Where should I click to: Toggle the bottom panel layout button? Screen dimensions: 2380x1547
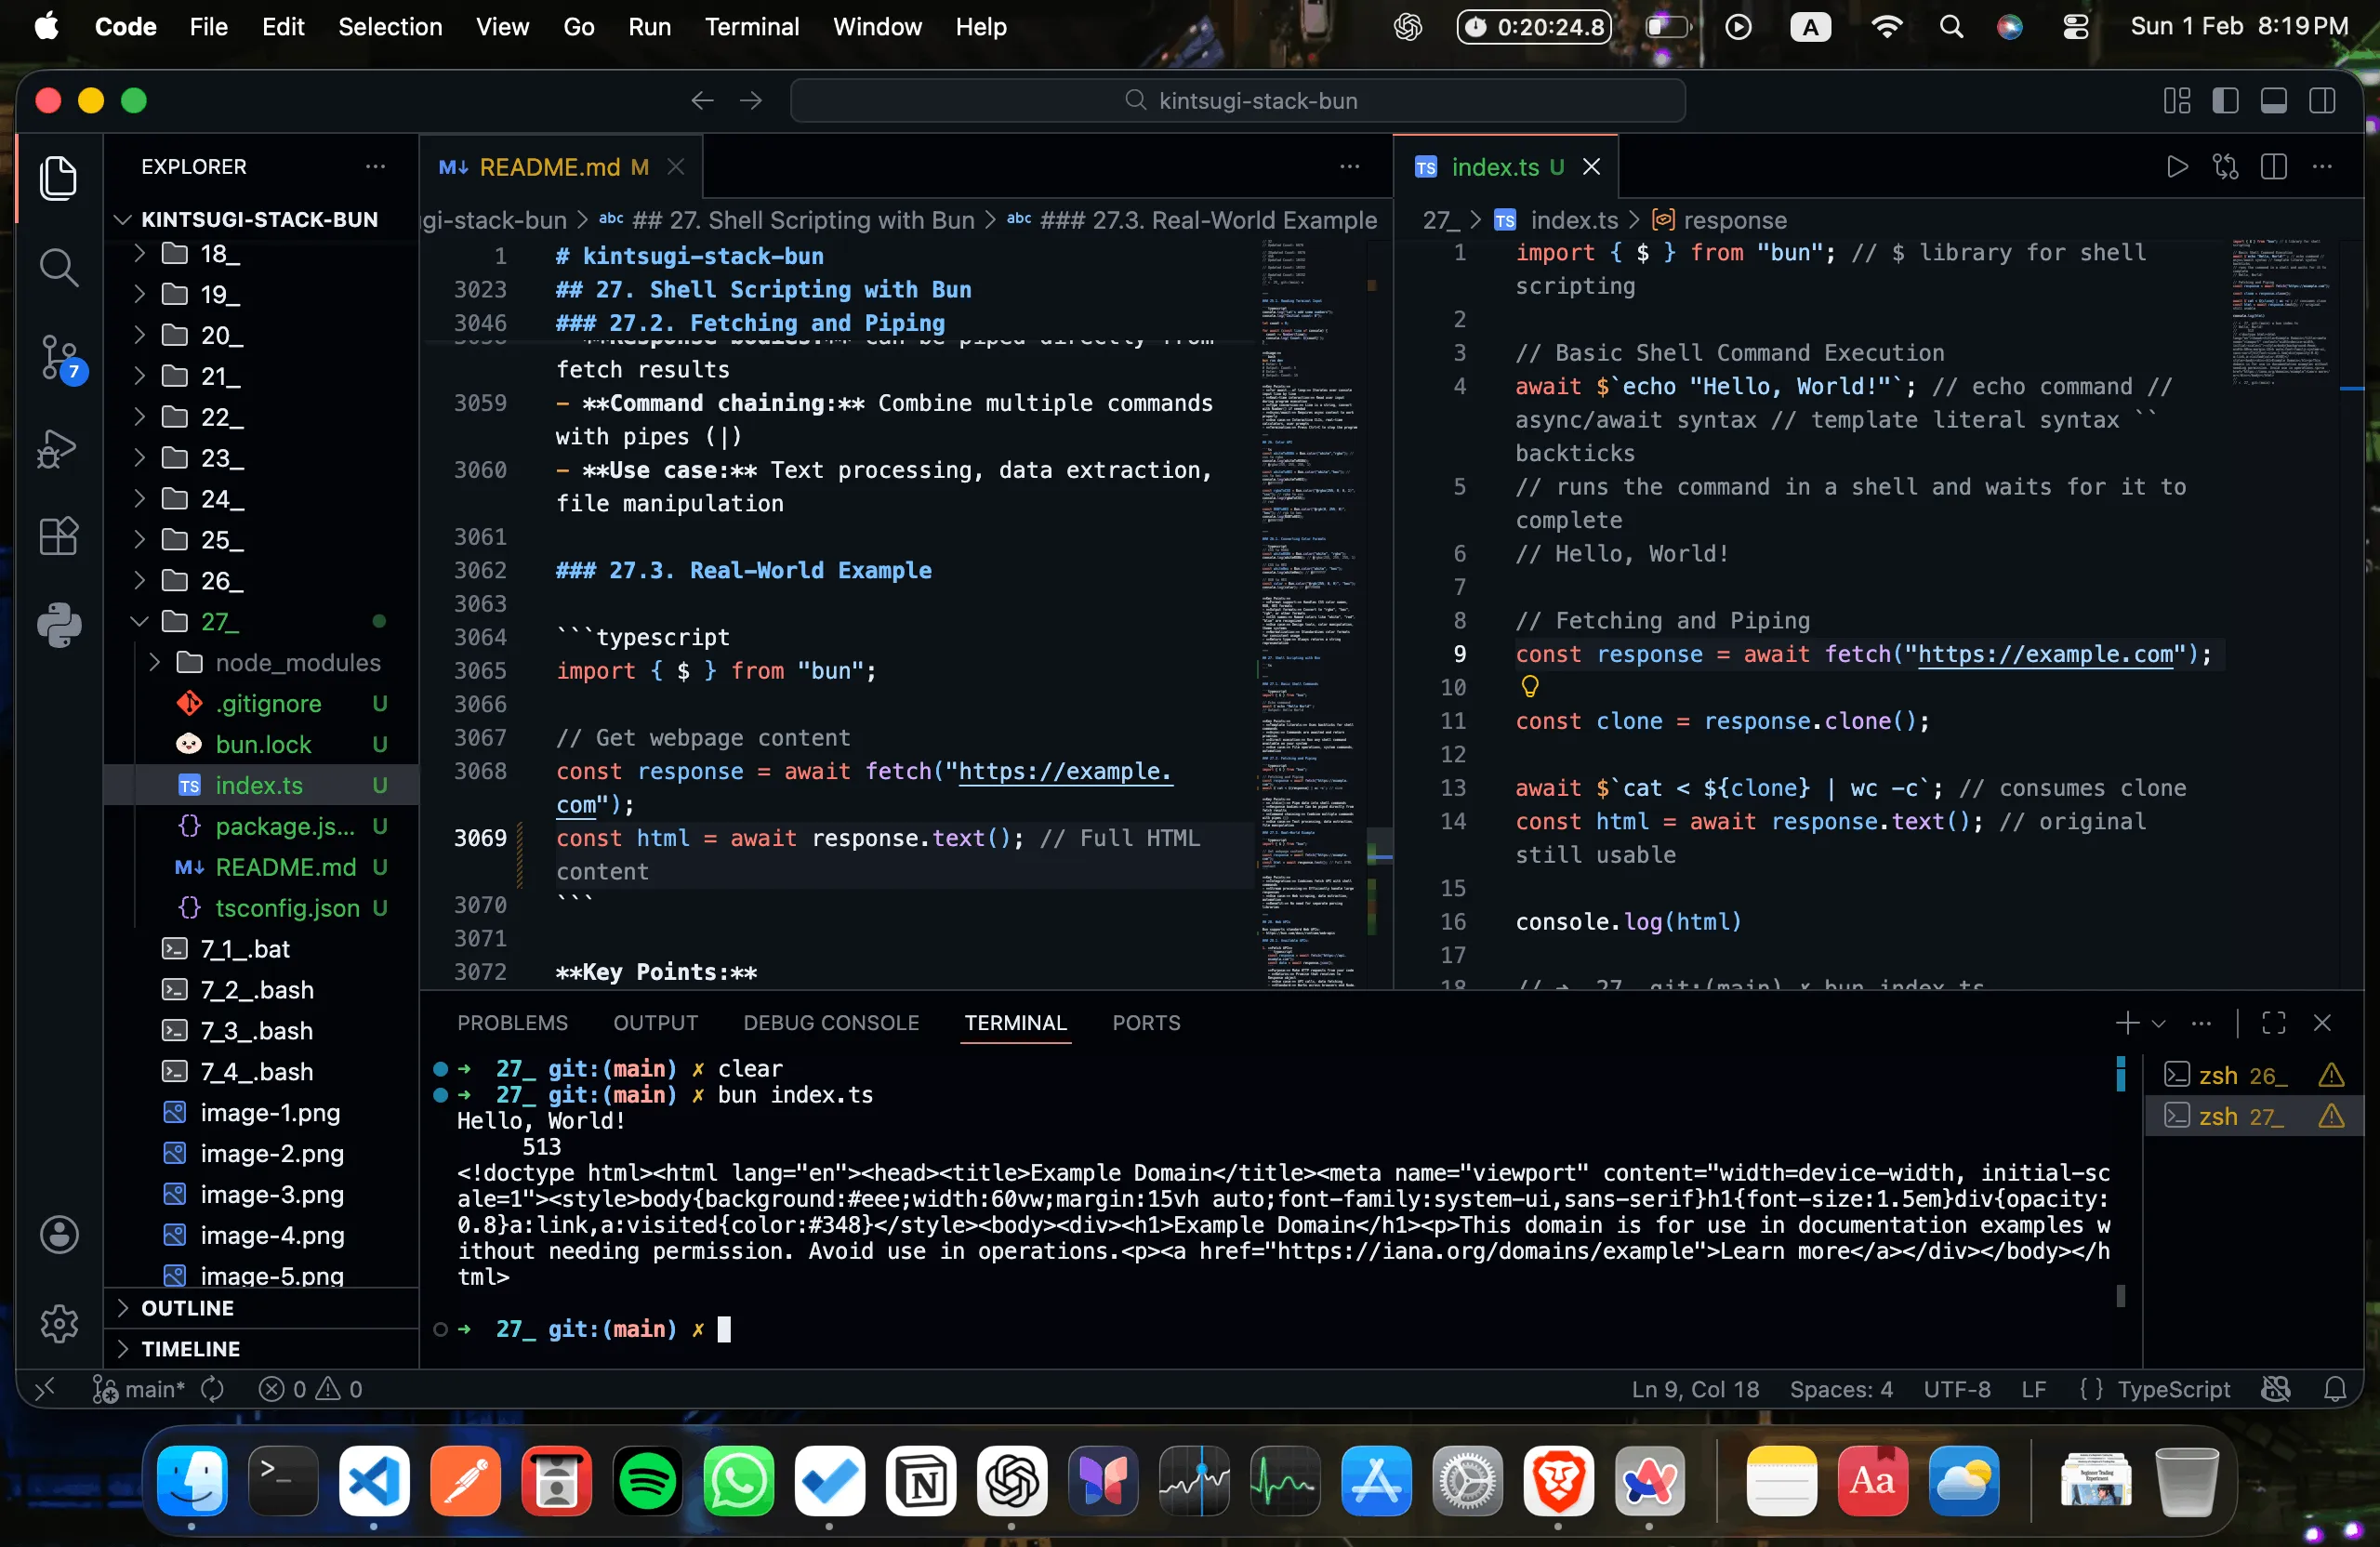[x=2273, y=101]
